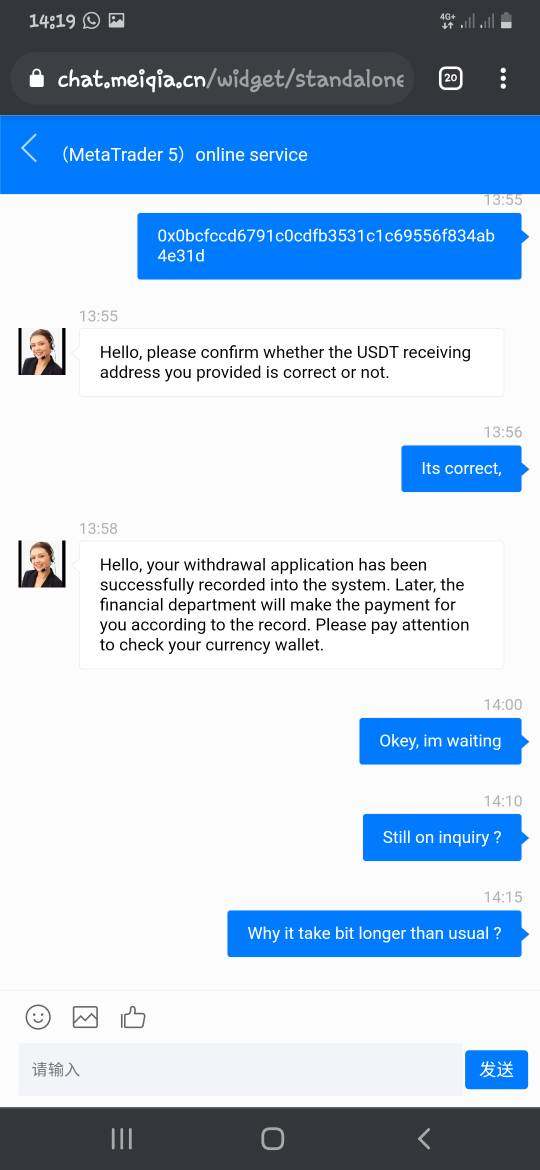Open the emoji smiley picker
Viewport: 540px width, 1170px height.
coord(38,1016)
